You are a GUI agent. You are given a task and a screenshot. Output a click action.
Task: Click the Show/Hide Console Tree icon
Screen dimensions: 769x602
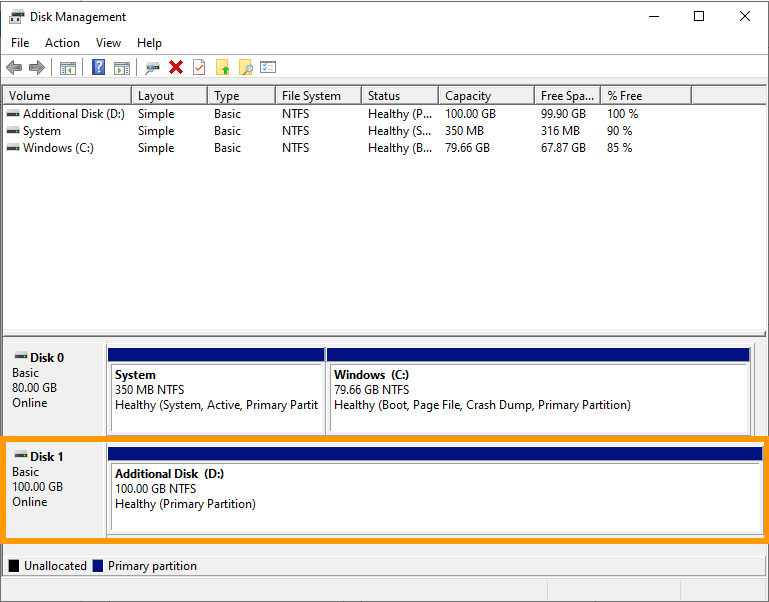point(68,67)
